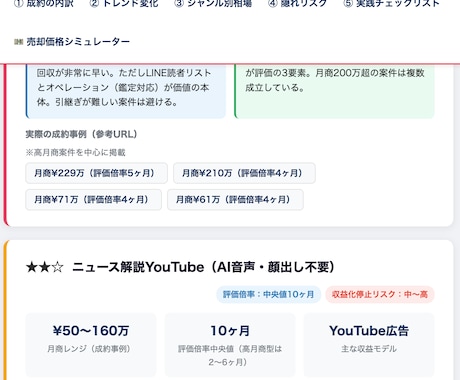Go to the ② トレンド変化 tab
460x380 pixels.
tap(124, 3)
